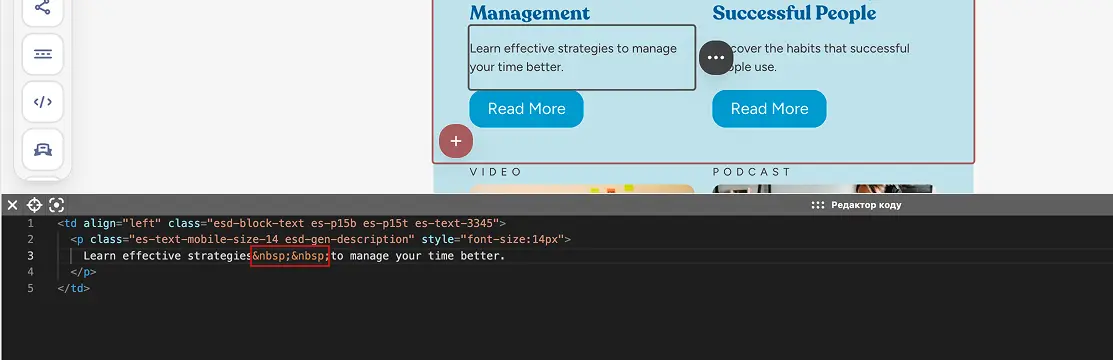Click line number 3 in code editor
The image size is (1113, 360).
click(x=30, y=256)
